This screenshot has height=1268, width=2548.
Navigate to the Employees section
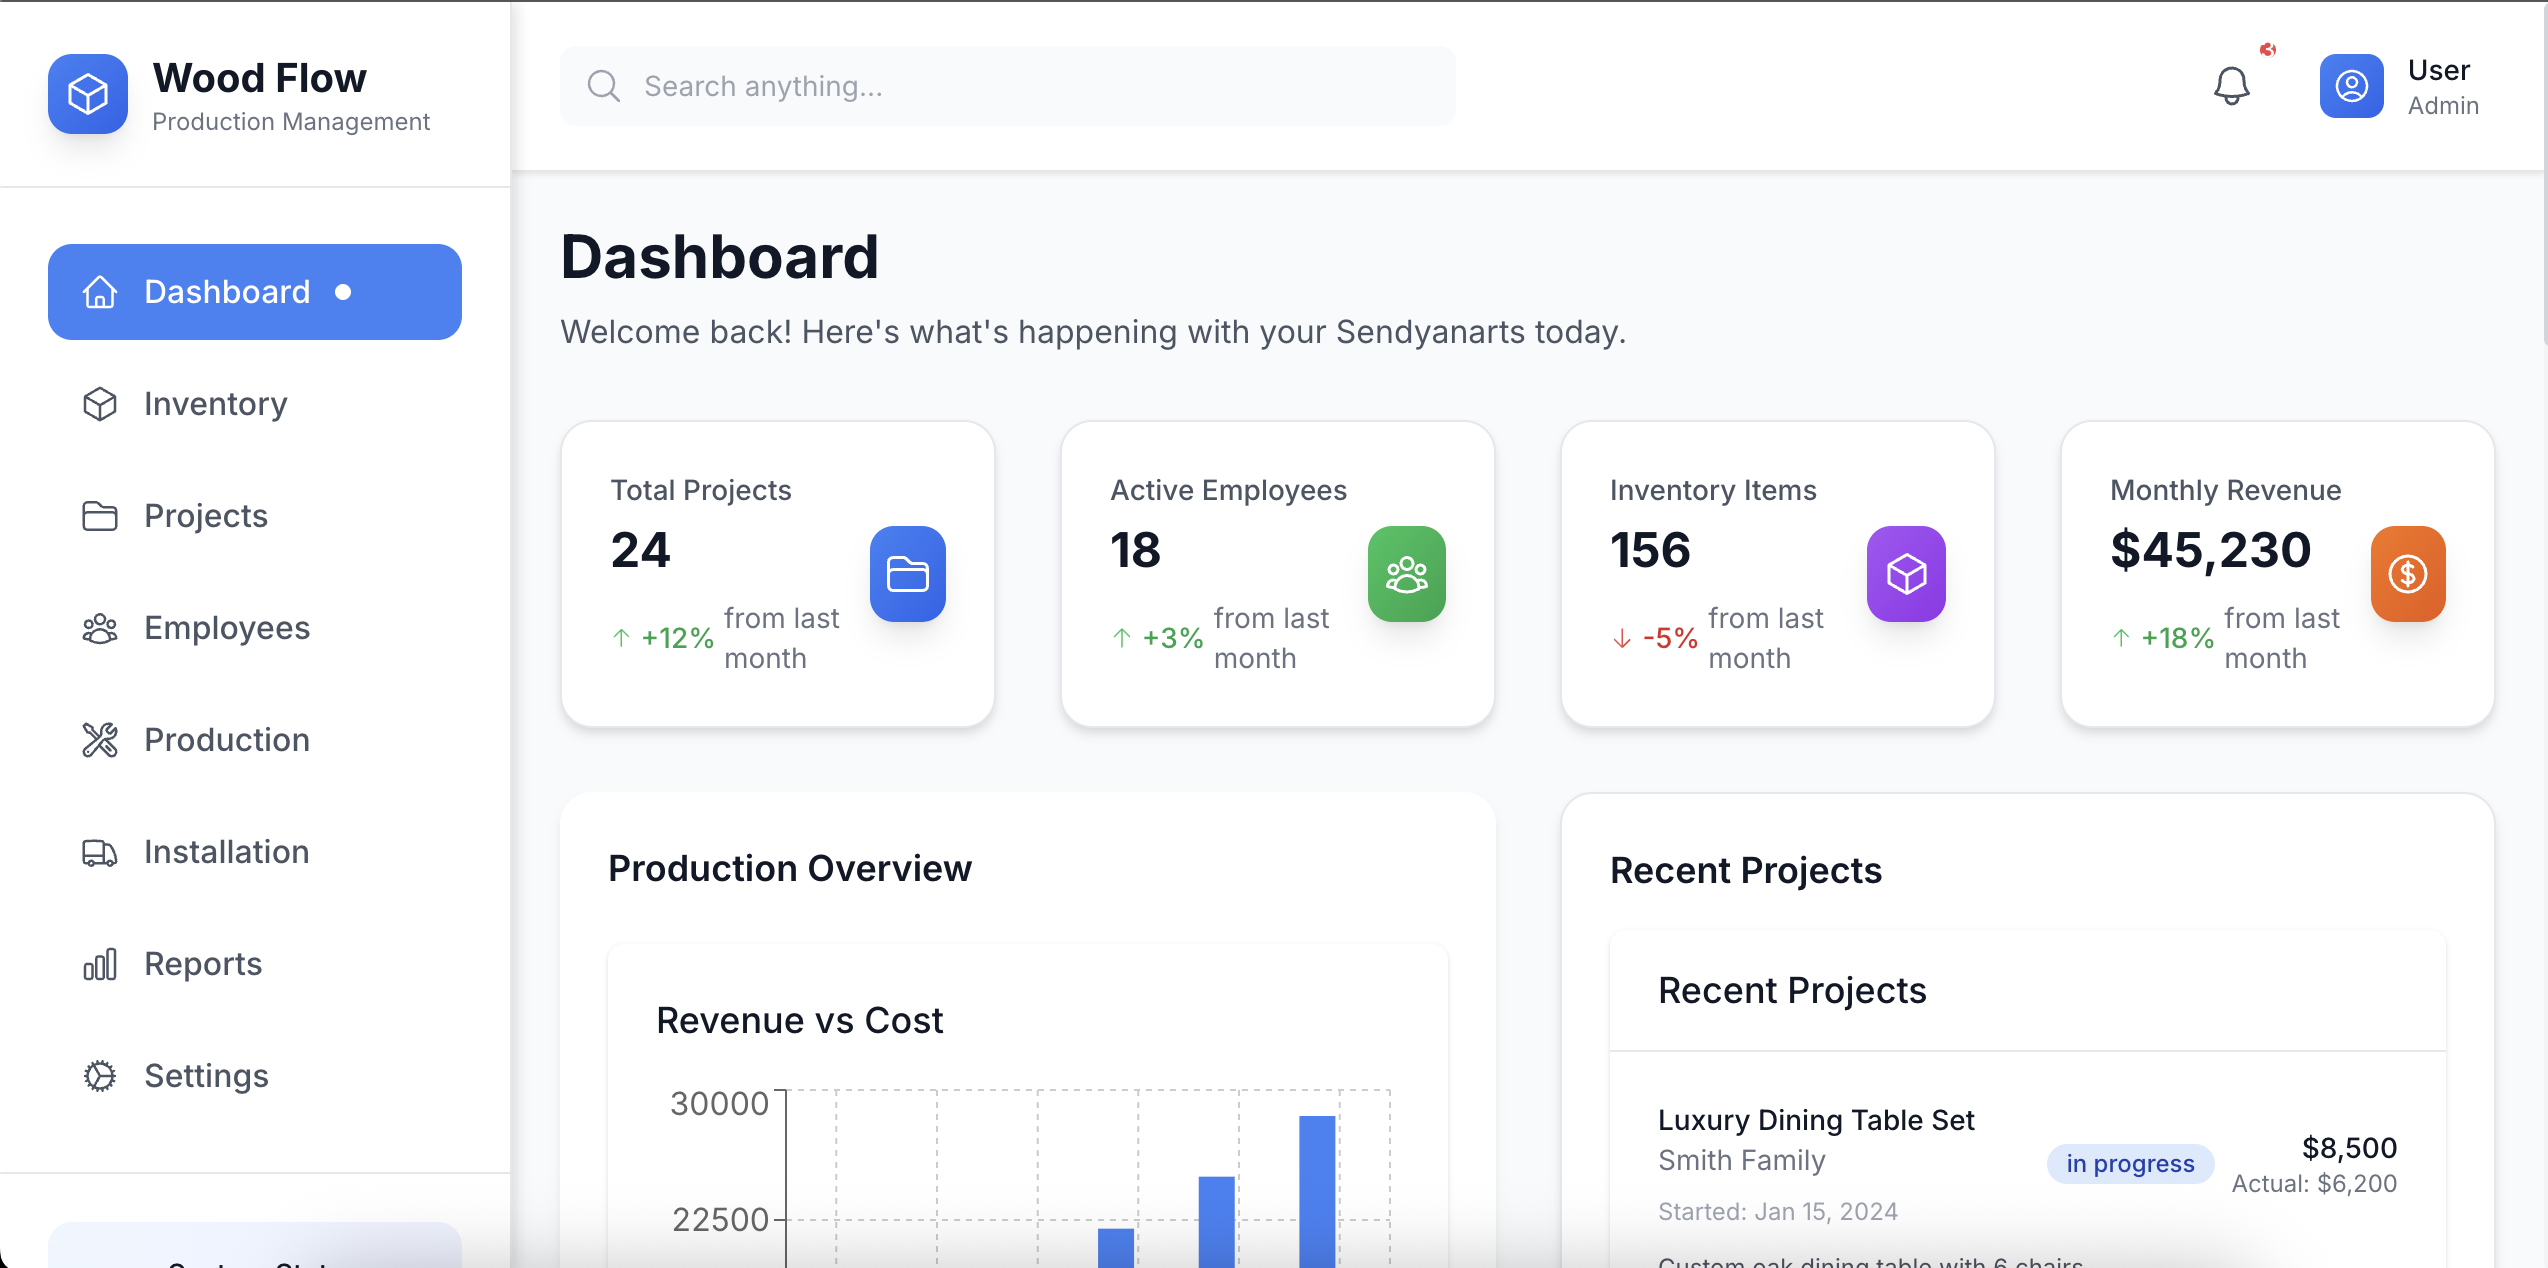(x=226, y=628)
